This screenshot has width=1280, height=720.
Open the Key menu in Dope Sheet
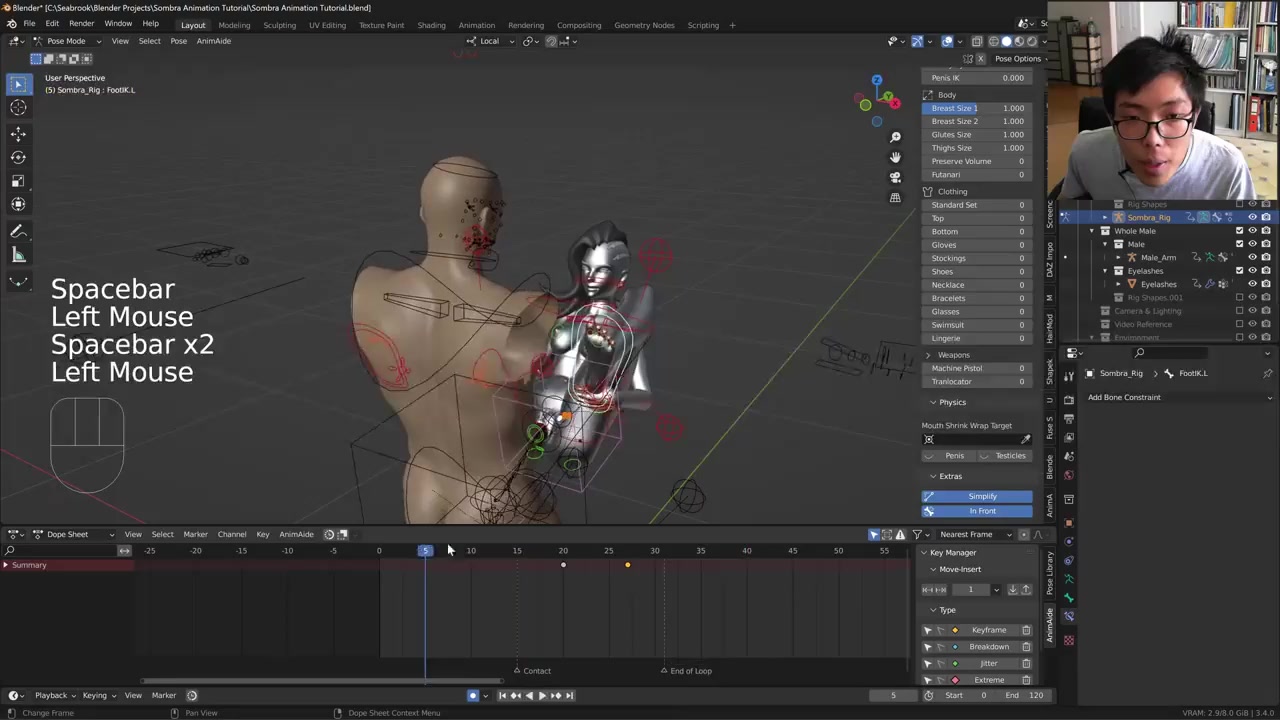pos(262,534)
